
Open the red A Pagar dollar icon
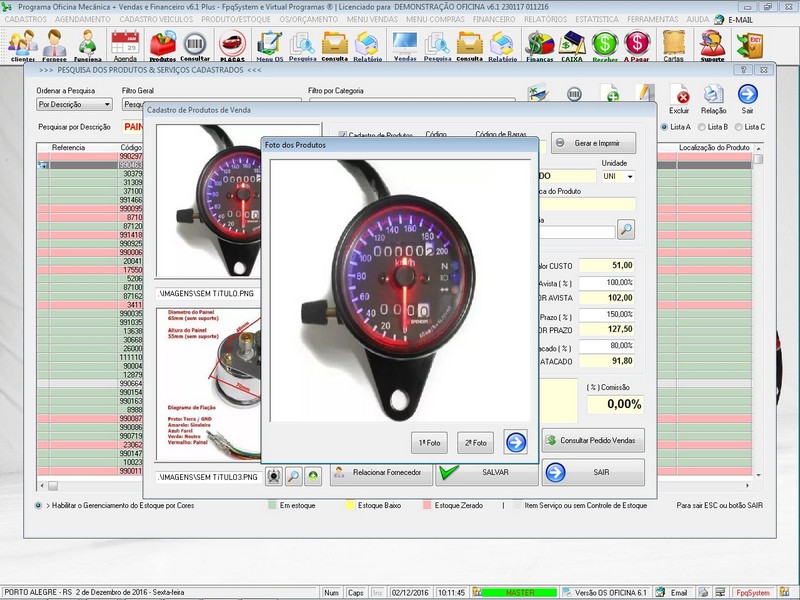pos(637,45)
